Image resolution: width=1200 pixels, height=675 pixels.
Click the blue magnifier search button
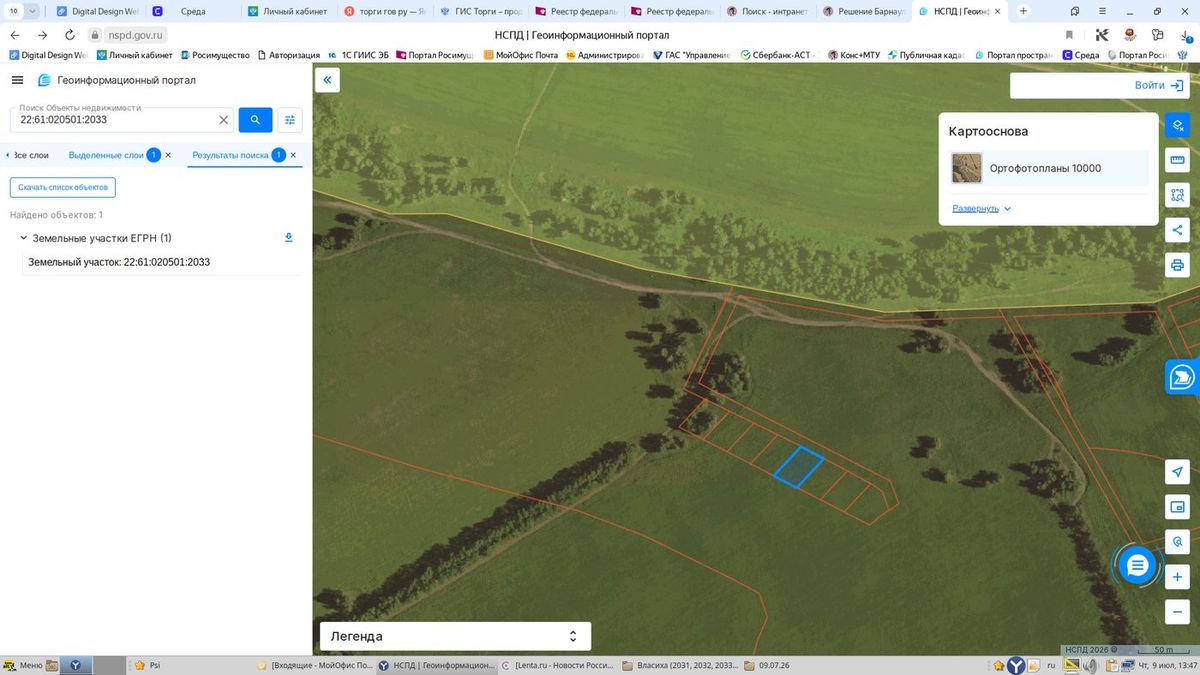point(255,120)
